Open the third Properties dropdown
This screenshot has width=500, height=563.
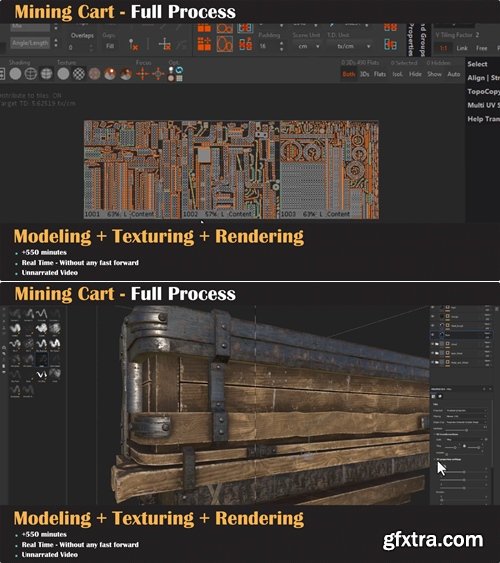tap(466, 422)
